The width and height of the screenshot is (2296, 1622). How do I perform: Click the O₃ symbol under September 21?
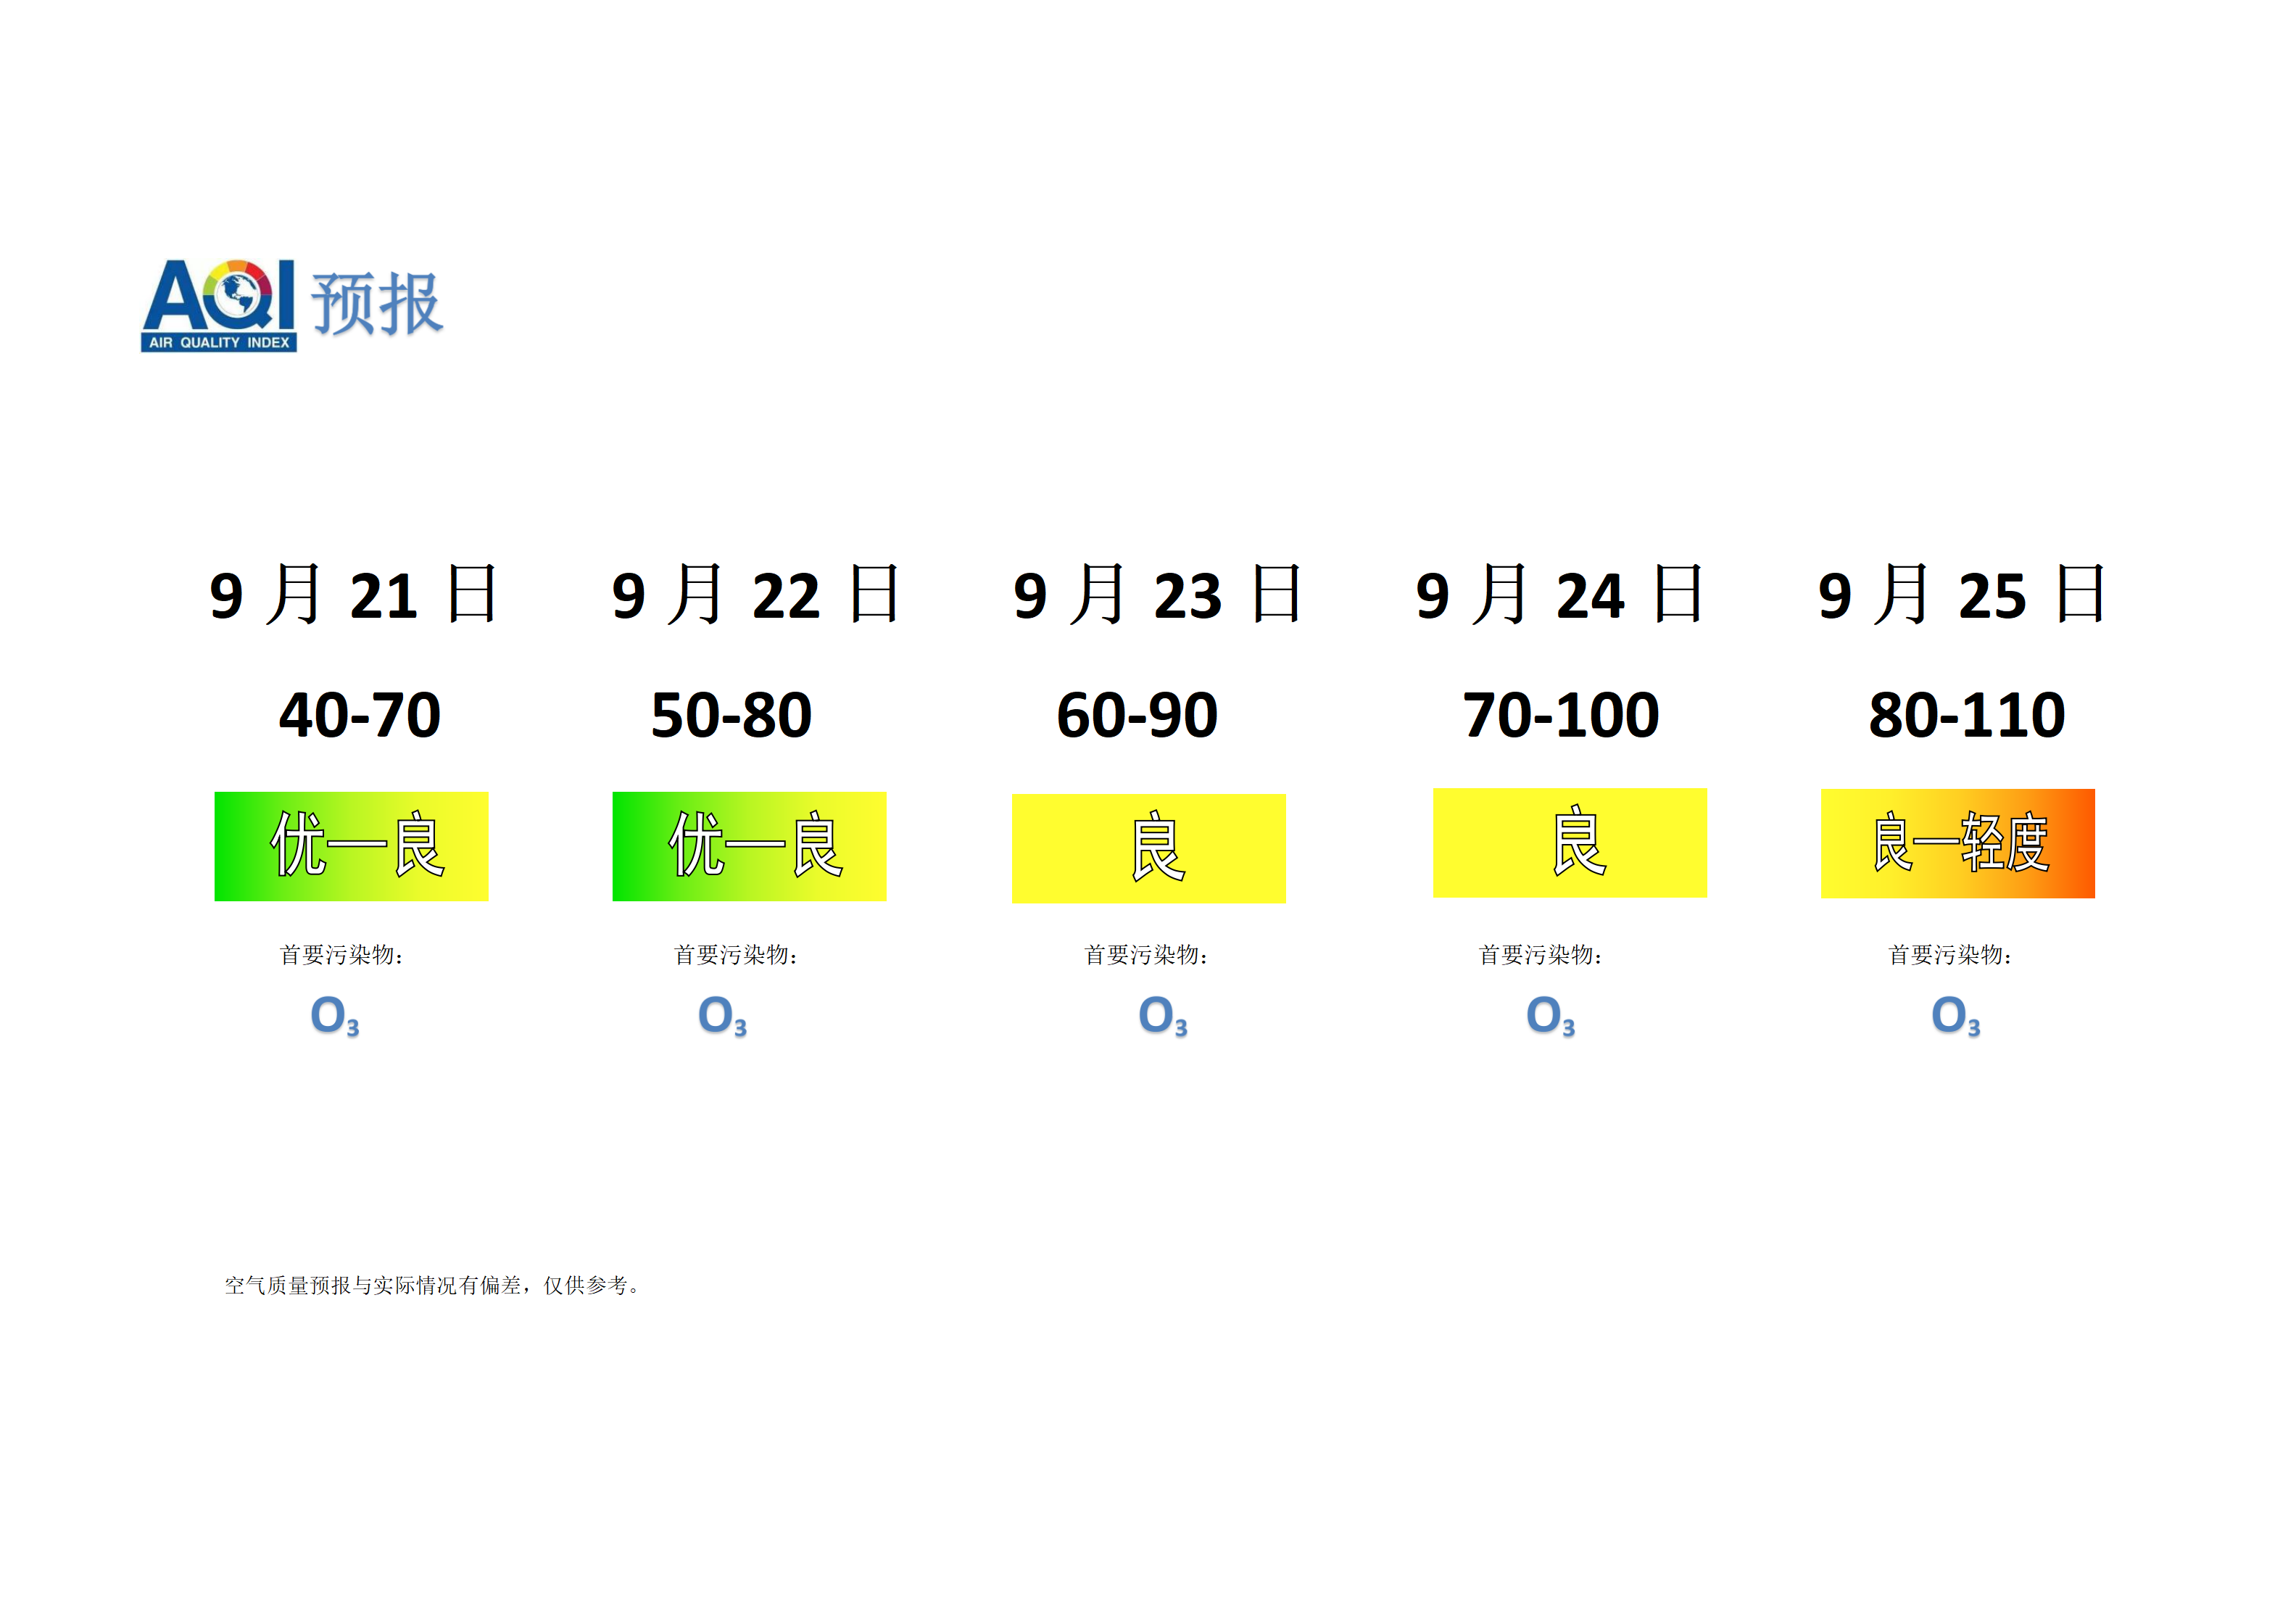[334, 1015]
